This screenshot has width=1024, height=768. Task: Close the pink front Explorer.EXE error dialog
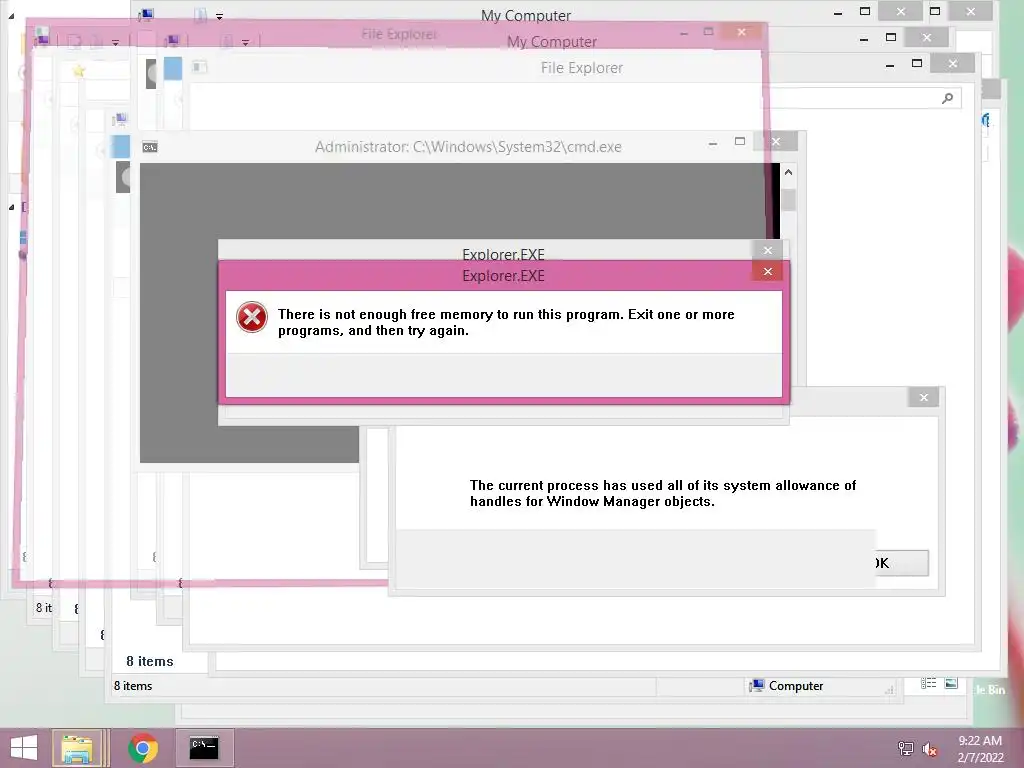tap(768, 272)
